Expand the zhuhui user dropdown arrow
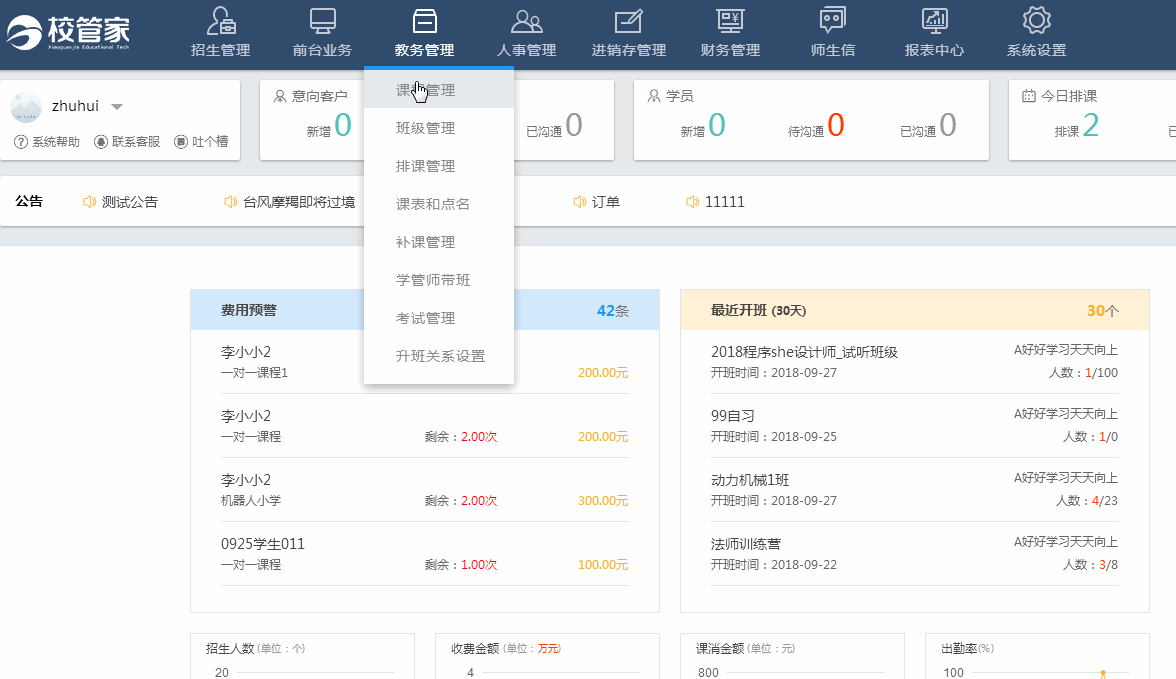 coord(117,107)
